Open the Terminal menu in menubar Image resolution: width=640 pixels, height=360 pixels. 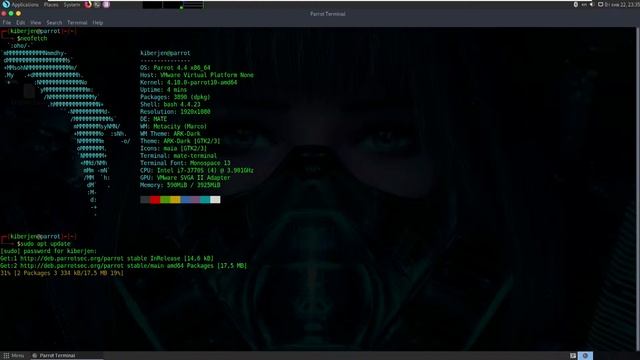pyautogui.click(x=77, y=23)
